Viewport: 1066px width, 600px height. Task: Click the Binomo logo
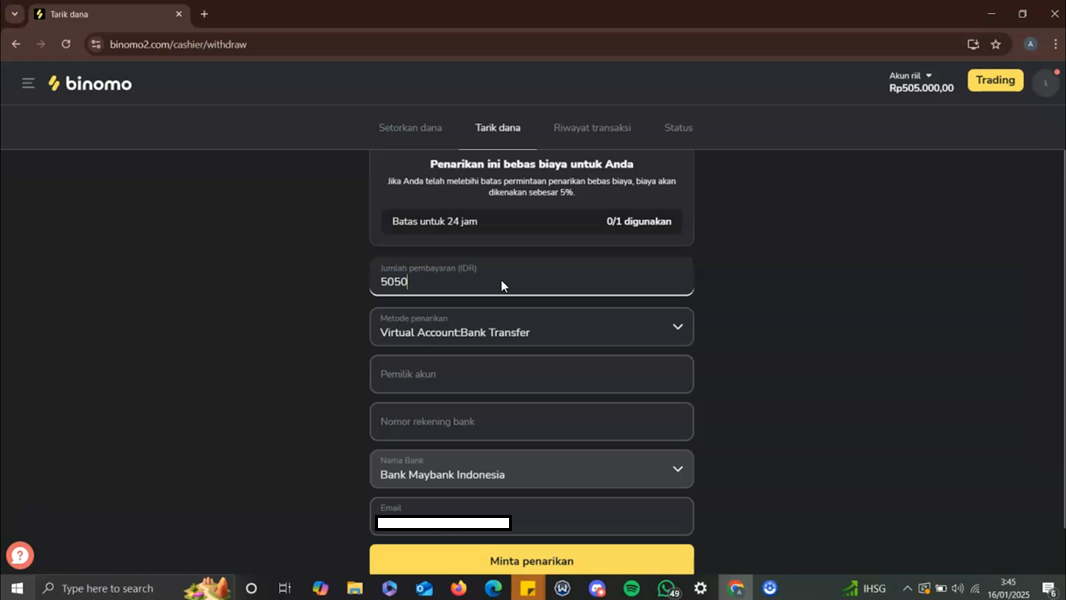coord(90,84)
